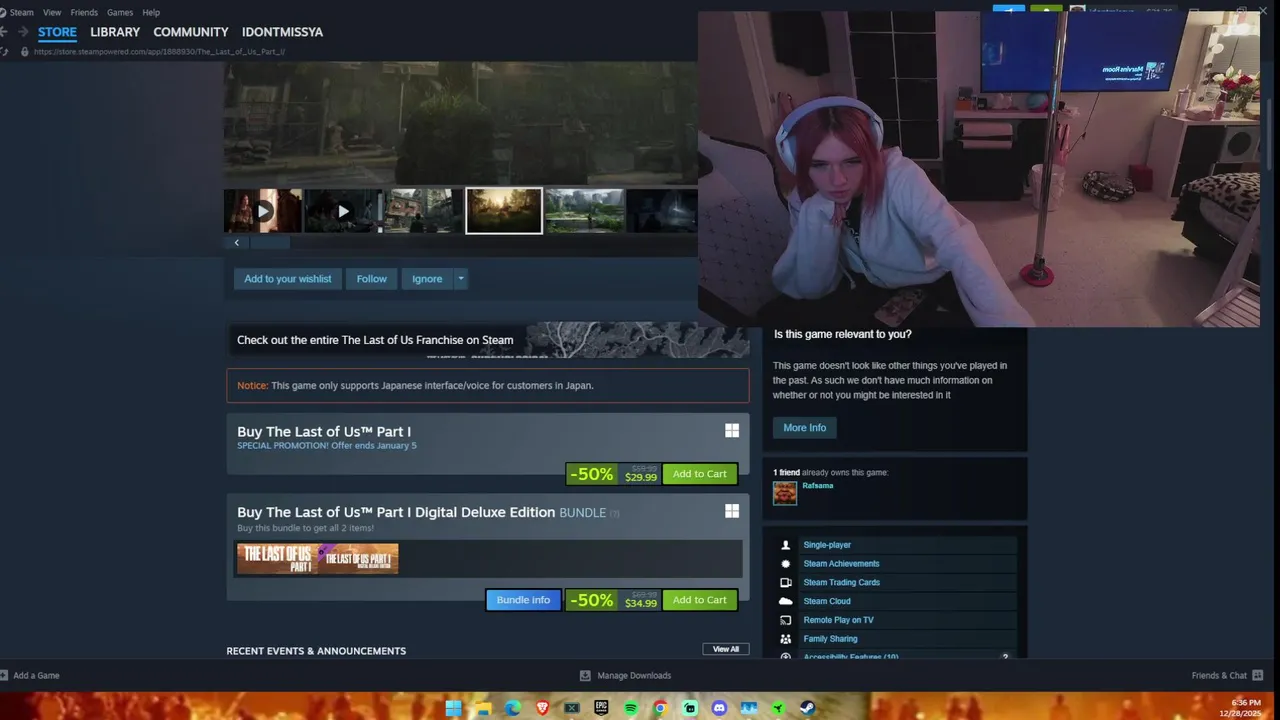Image resolution: width=1280 pixels, height=720 pixels.
Task: Click the Ignore button
Action: point(427,279)
